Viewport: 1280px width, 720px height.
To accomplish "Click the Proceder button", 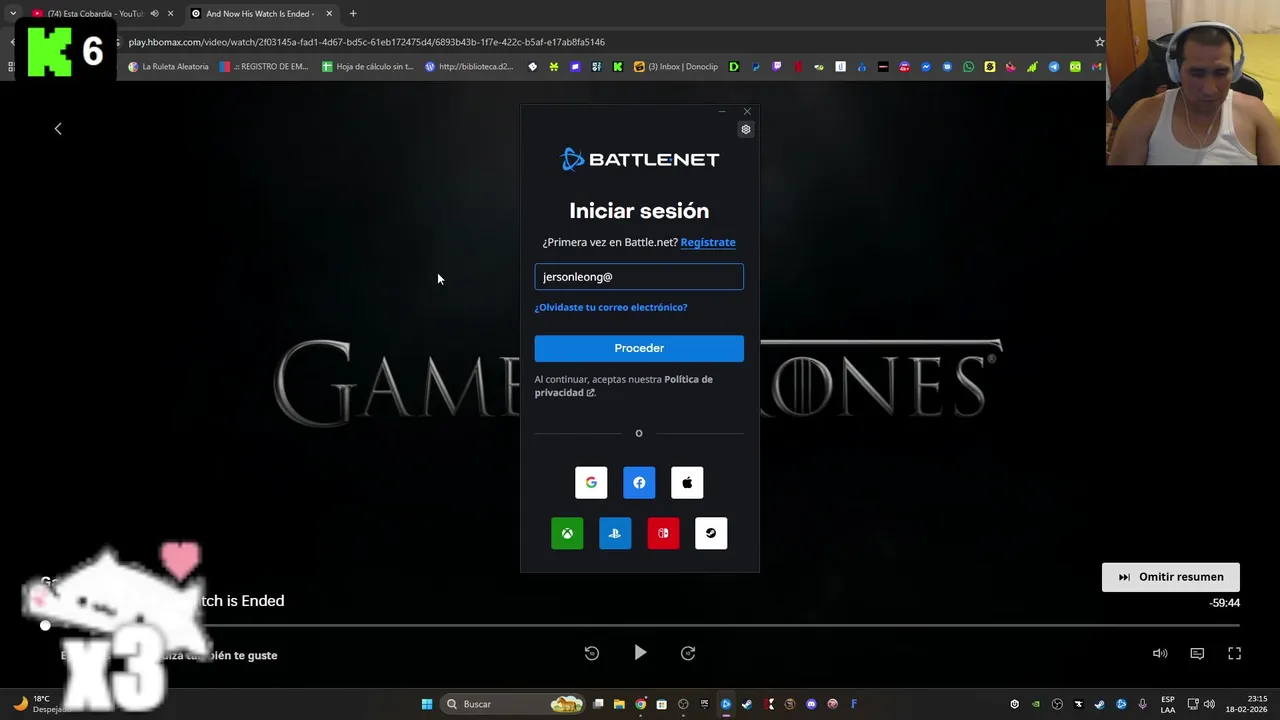I will point(639,348).
